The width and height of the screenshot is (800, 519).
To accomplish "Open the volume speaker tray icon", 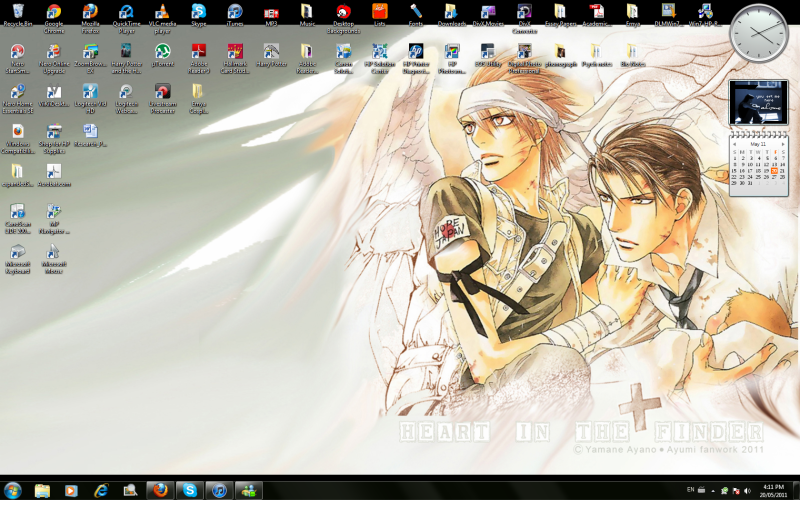I will click(747, 491).
